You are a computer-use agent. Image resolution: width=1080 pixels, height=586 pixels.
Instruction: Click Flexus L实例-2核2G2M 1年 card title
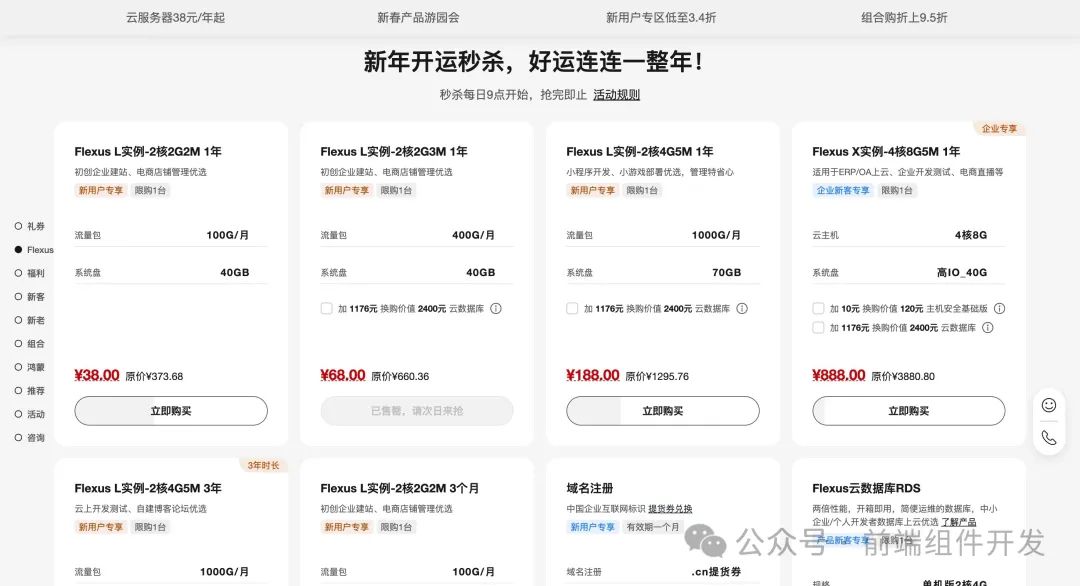[x=148, y=151]
